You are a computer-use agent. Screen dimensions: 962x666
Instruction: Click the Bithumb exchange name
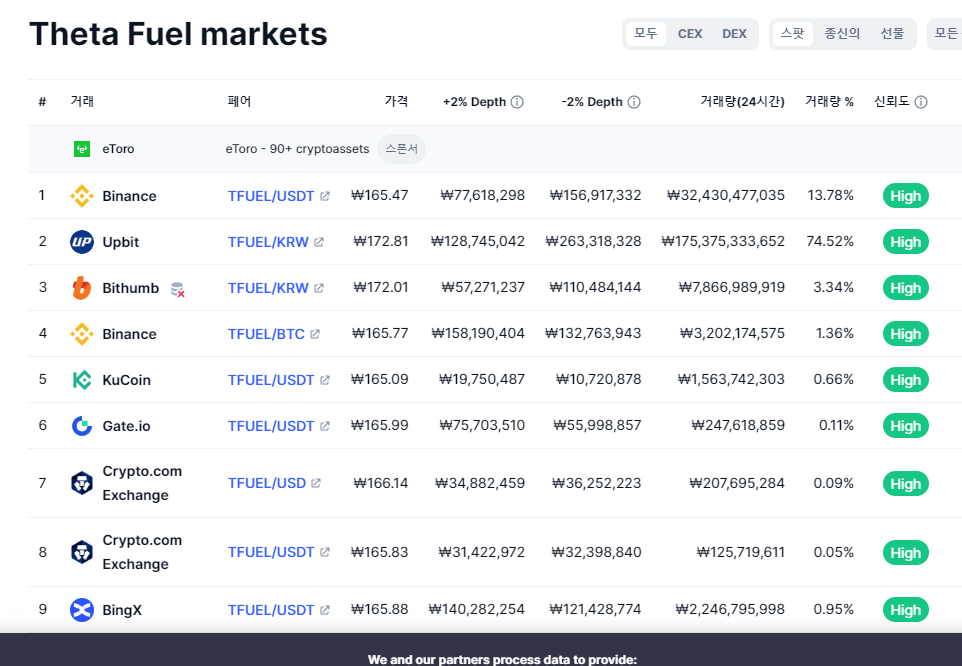point(130,288)
